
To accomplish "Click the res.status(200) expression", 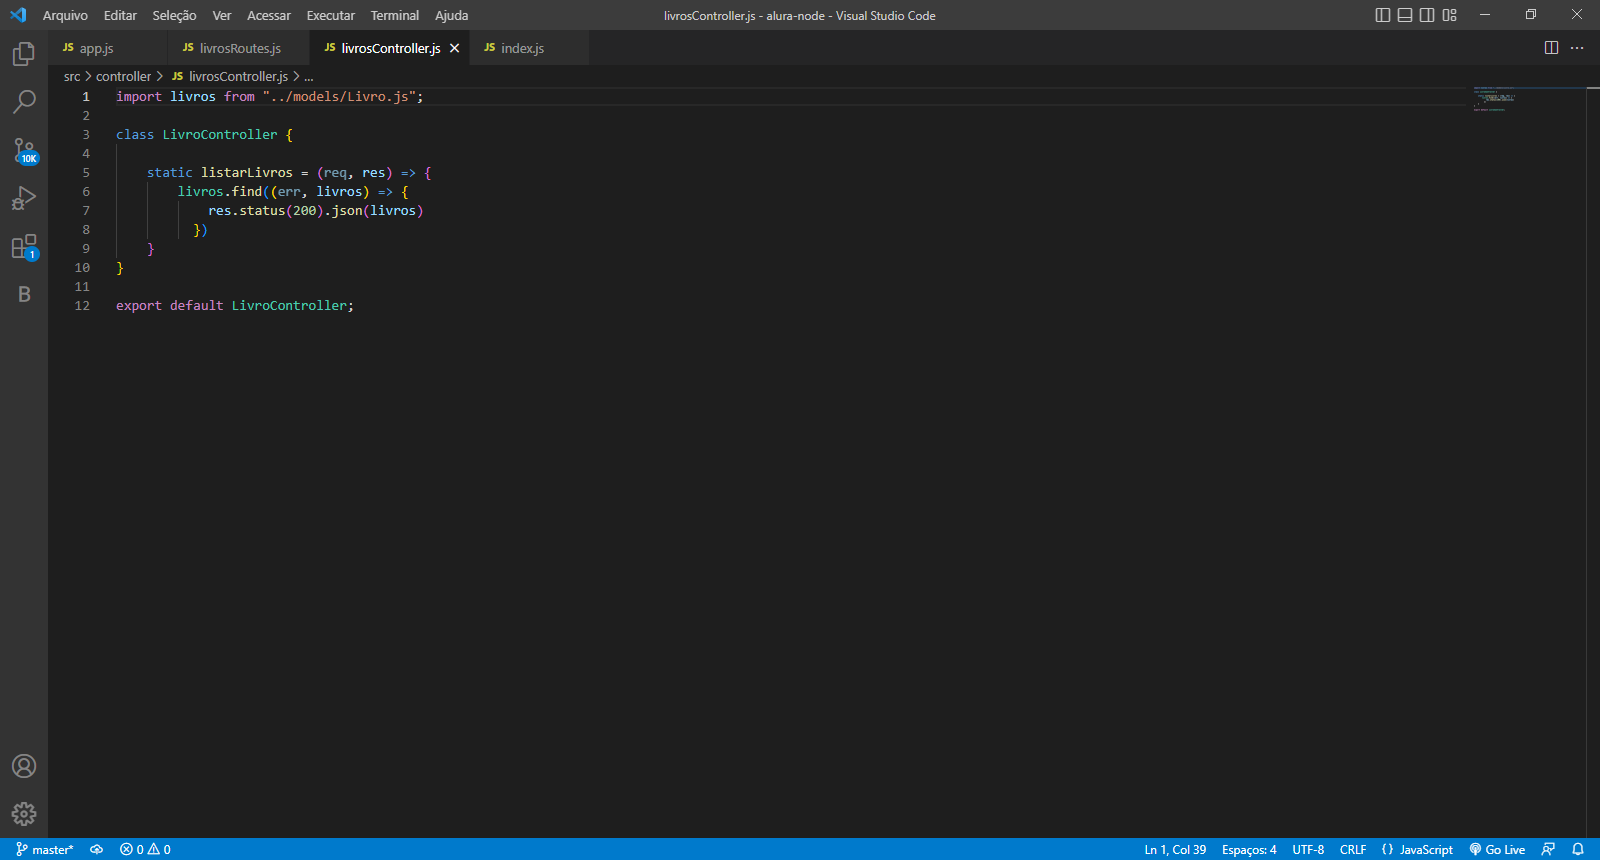I will tap(266, 211).
